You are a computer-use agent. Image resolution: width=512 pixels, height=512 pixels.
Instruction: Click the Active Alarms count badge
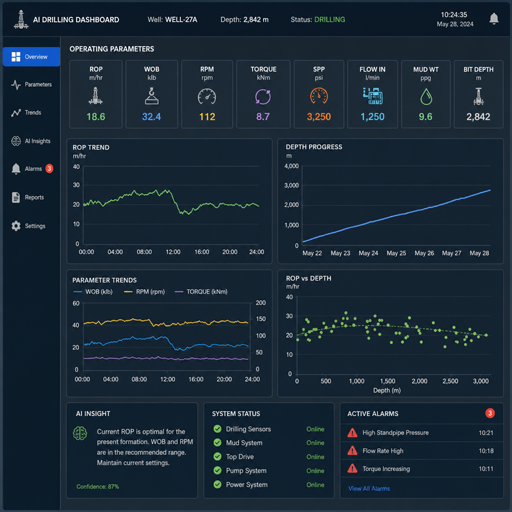coord(490,413)
